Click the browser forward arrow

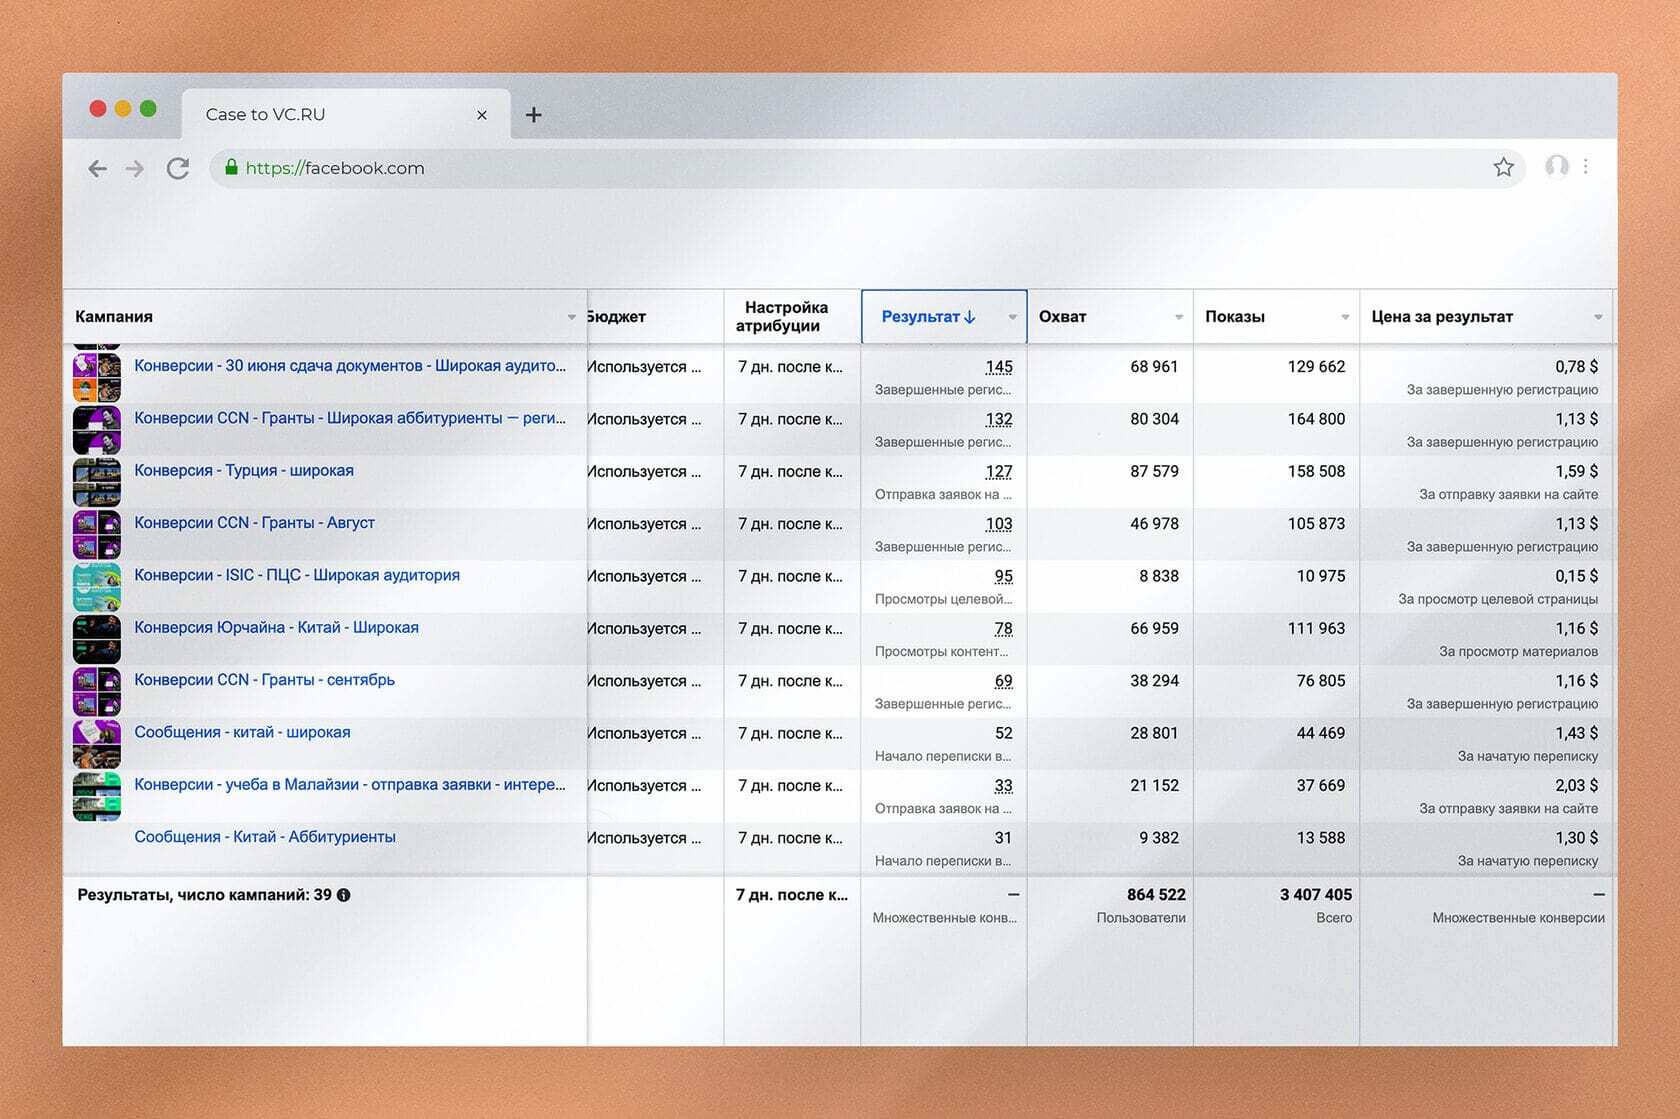click(x=135, y=169)
